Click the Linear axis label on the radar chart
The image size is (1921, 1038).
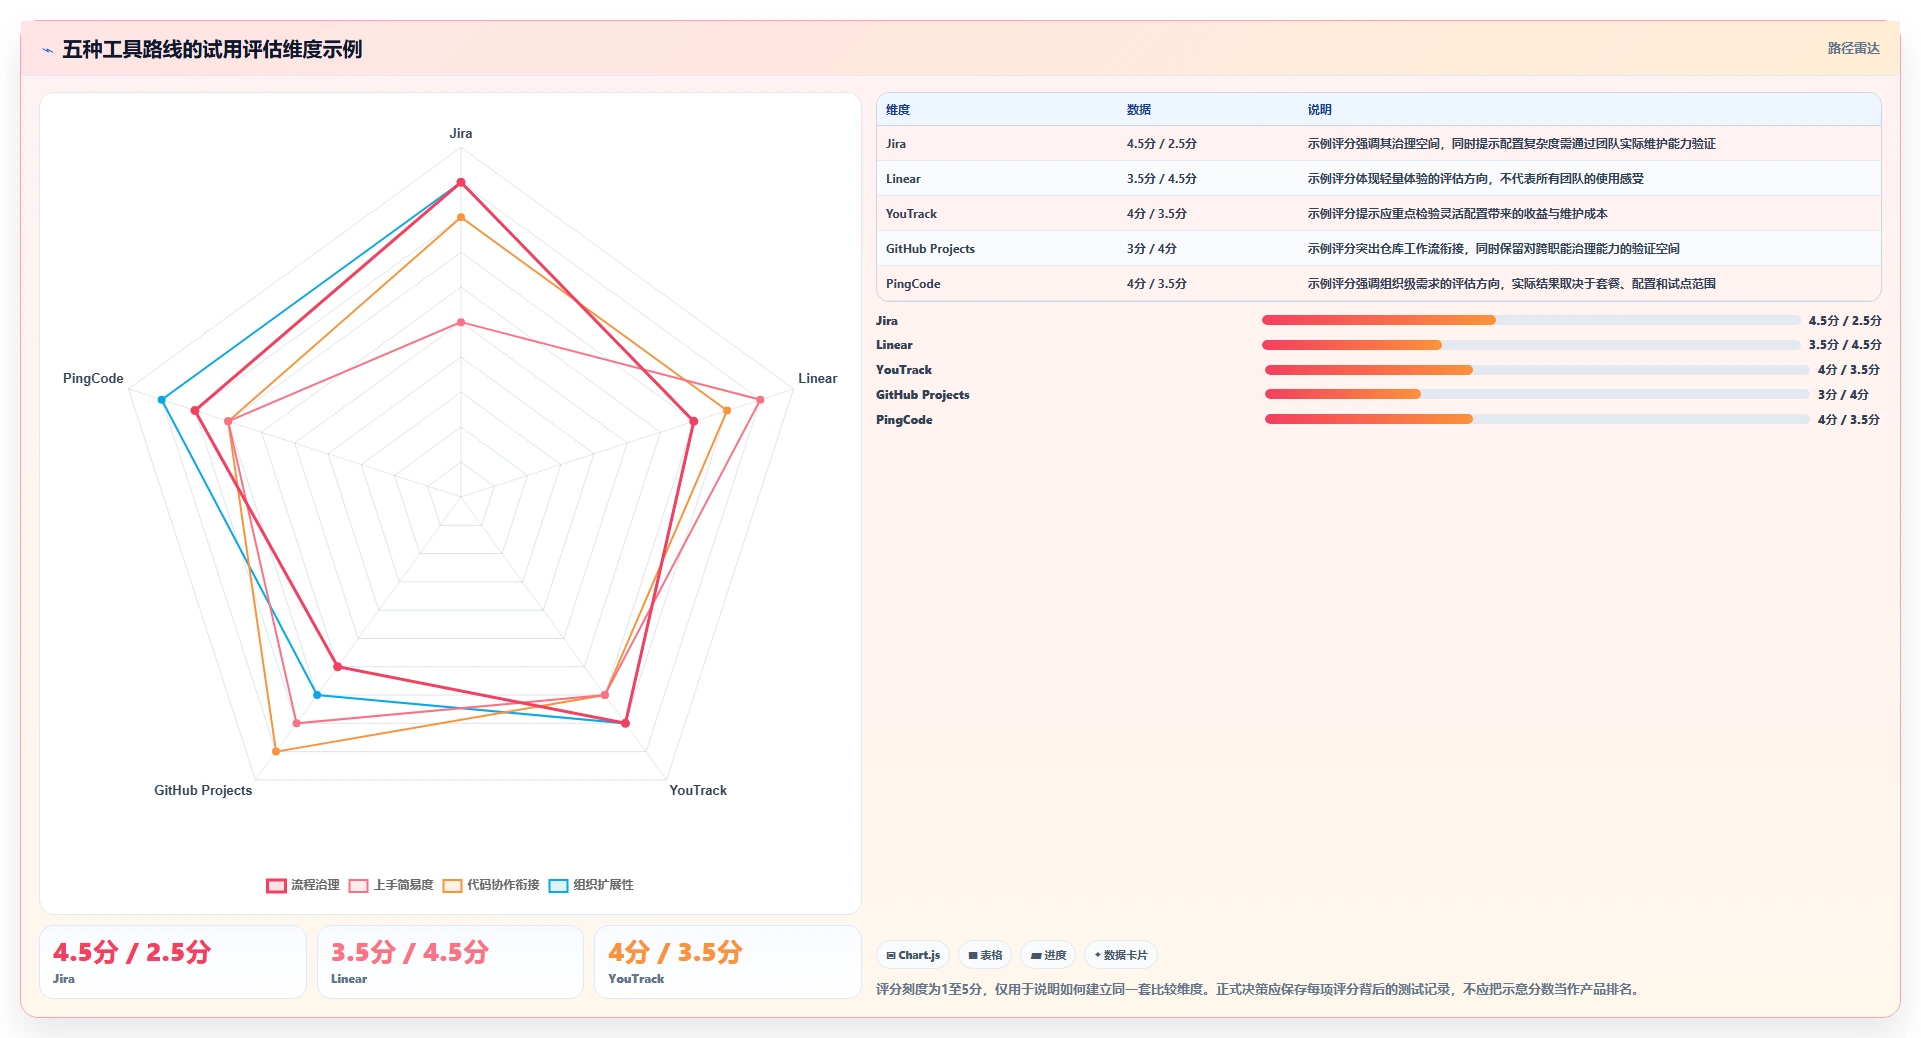click(817, 378)
